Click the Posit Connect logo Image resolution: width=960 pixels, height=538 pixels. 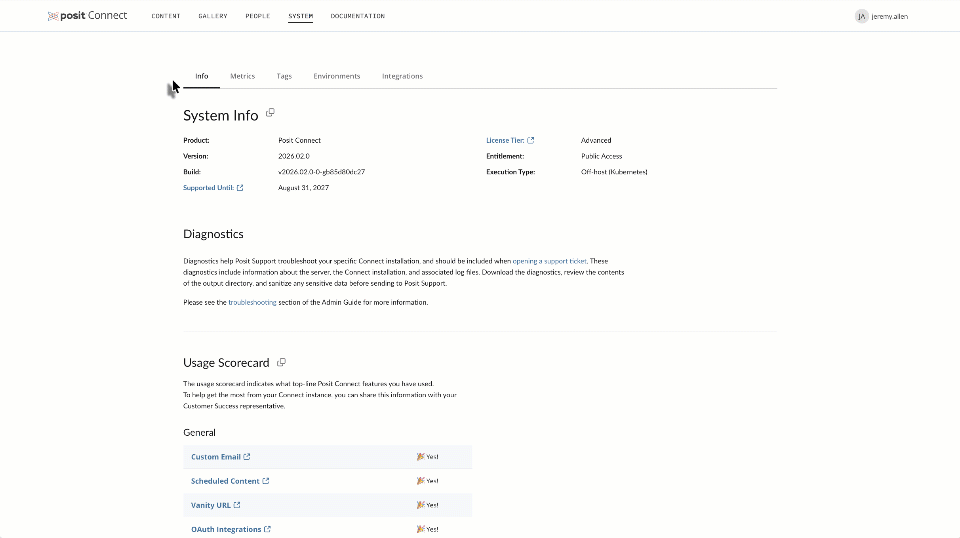[x=87, y=16]
